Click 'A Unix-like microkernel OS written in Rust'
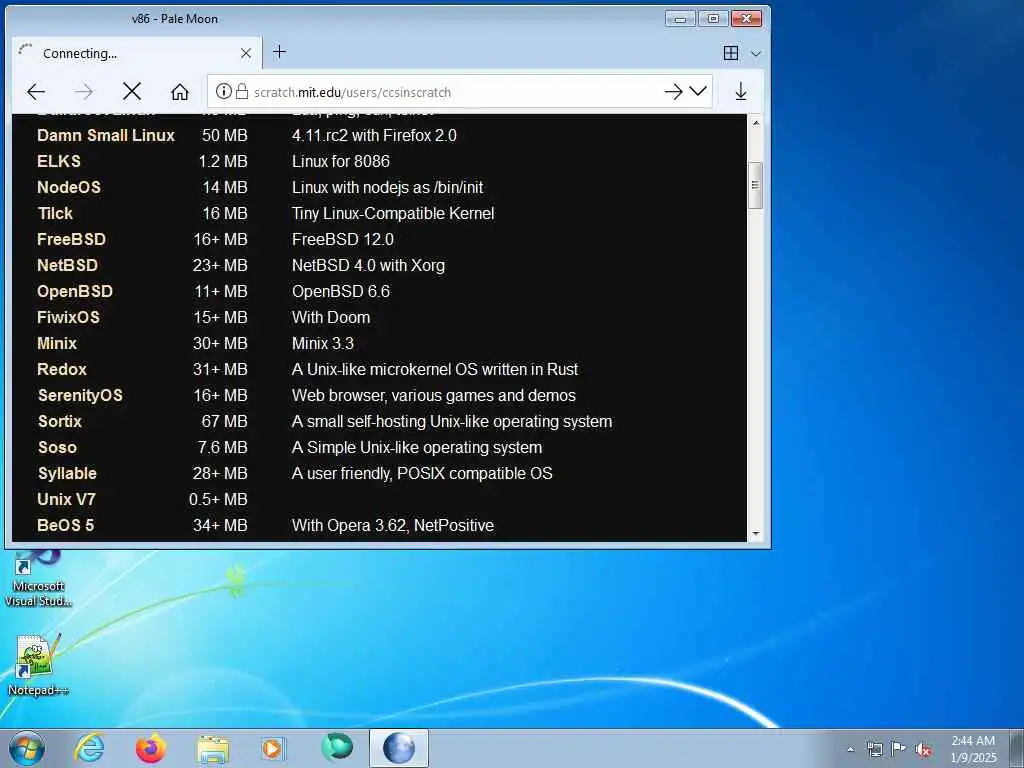This screenshot has height=768, width=1024. click(x=435, y=370)
